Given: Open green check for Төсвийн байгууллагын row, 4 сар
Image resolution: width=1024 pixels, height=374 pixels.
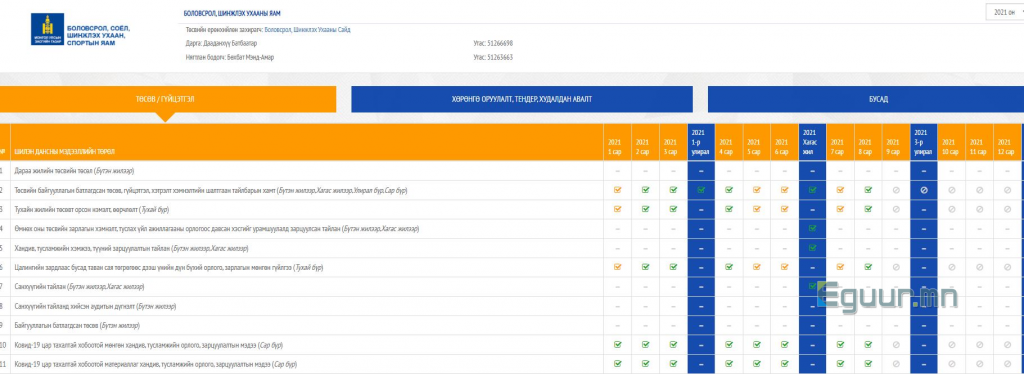Looking at the screenshot, I should point(729,190).
